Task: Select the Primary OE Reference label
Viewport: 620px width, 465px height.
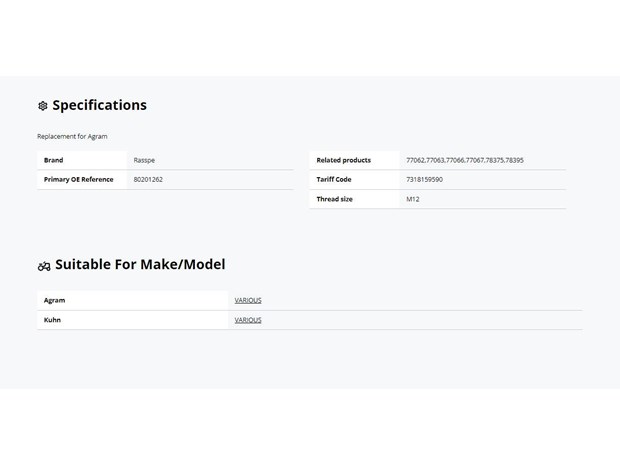Action: [79, 180]
